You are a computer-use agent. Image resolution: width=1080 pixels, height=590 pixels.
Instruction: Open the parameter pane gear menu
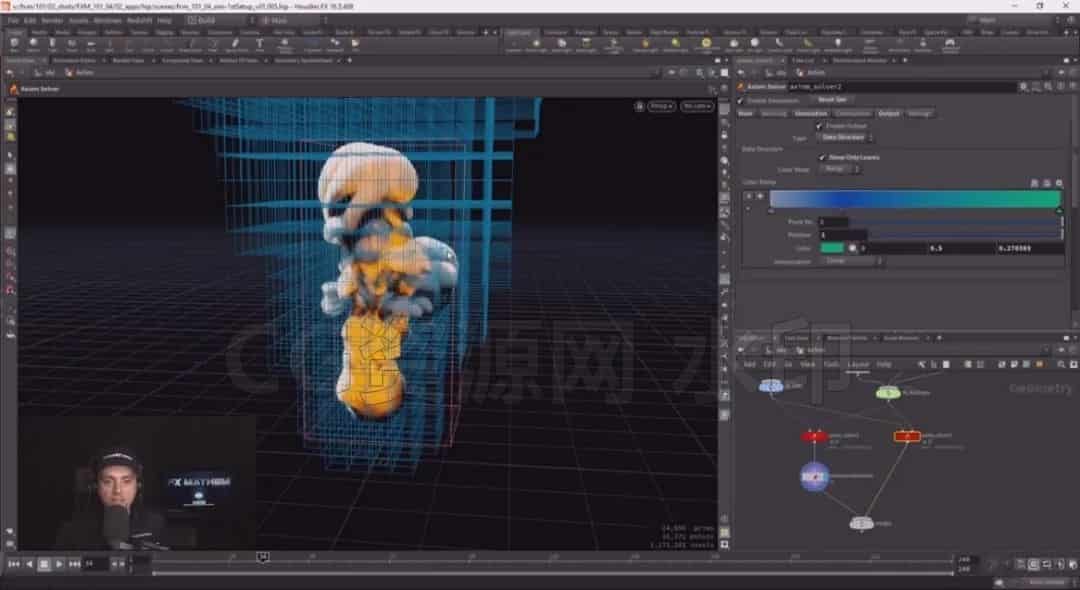point(1024,87)
